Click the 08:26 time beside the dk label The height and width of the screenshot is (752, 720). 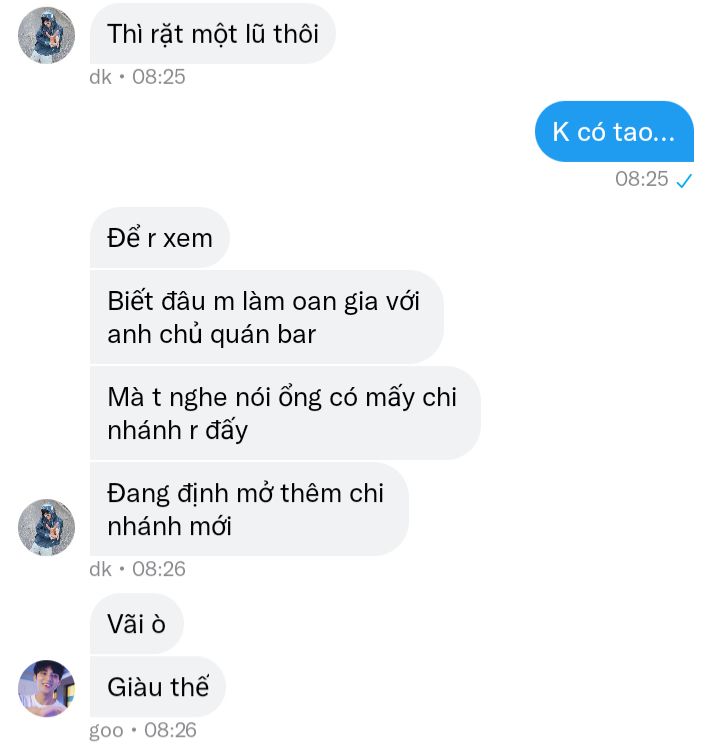(x=159, y=569)
